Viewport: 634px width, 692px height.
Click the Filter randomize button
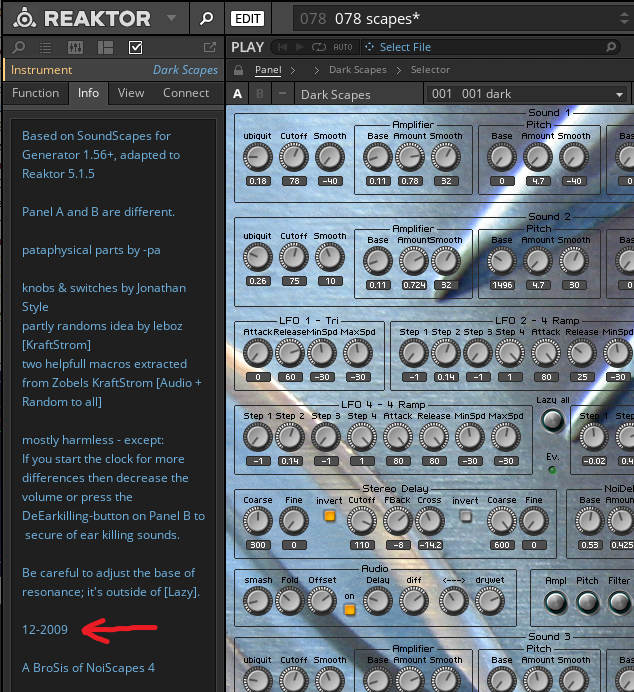point(619,603)
